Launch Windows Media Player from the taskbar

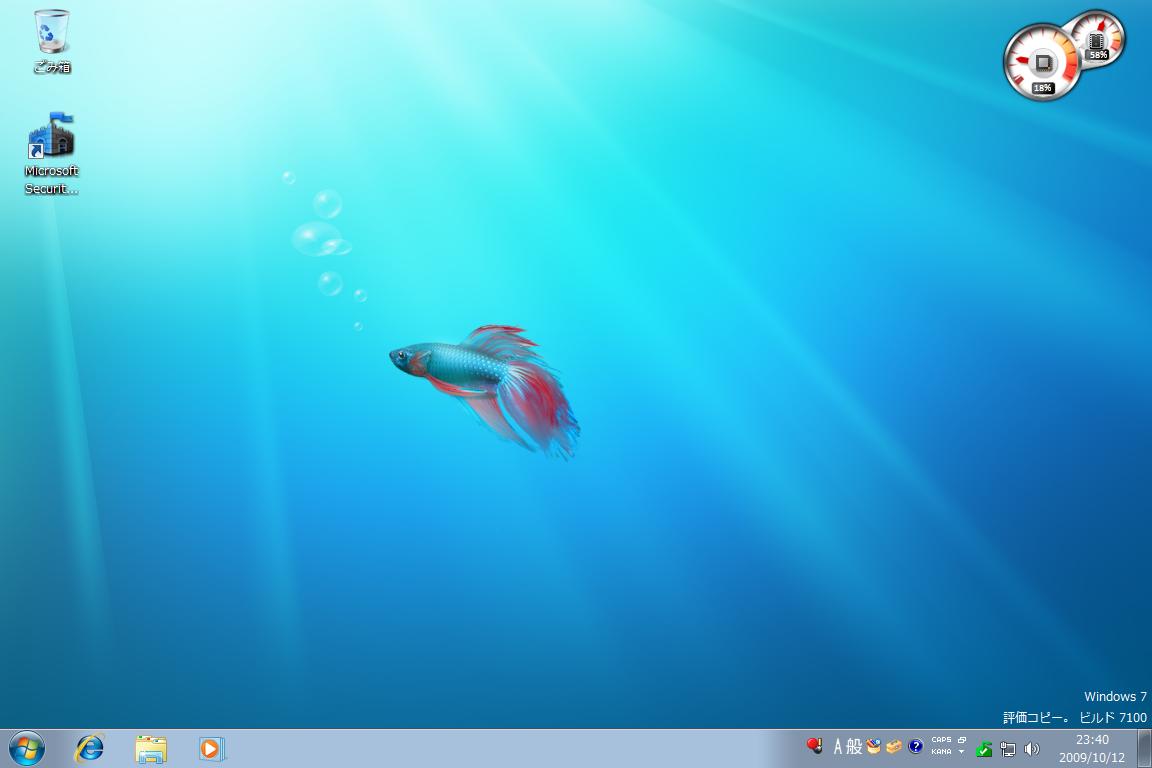(x=211, y=748)
